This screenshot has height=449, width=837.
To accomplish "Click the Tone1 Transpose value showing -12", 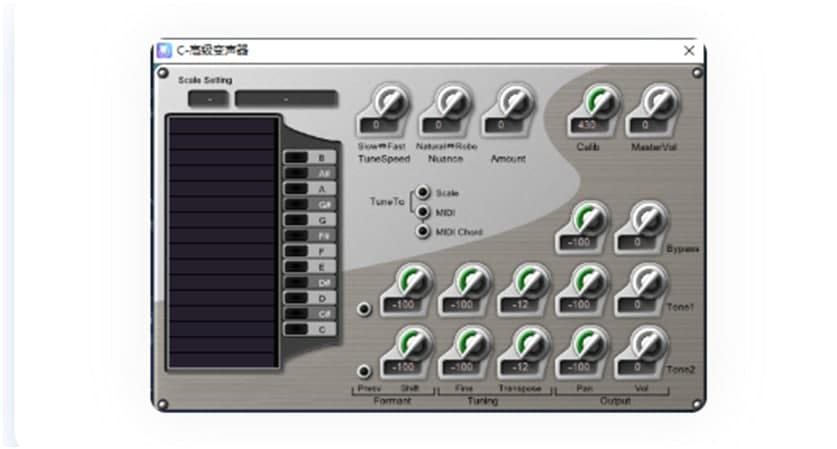I will pos(520,305).
